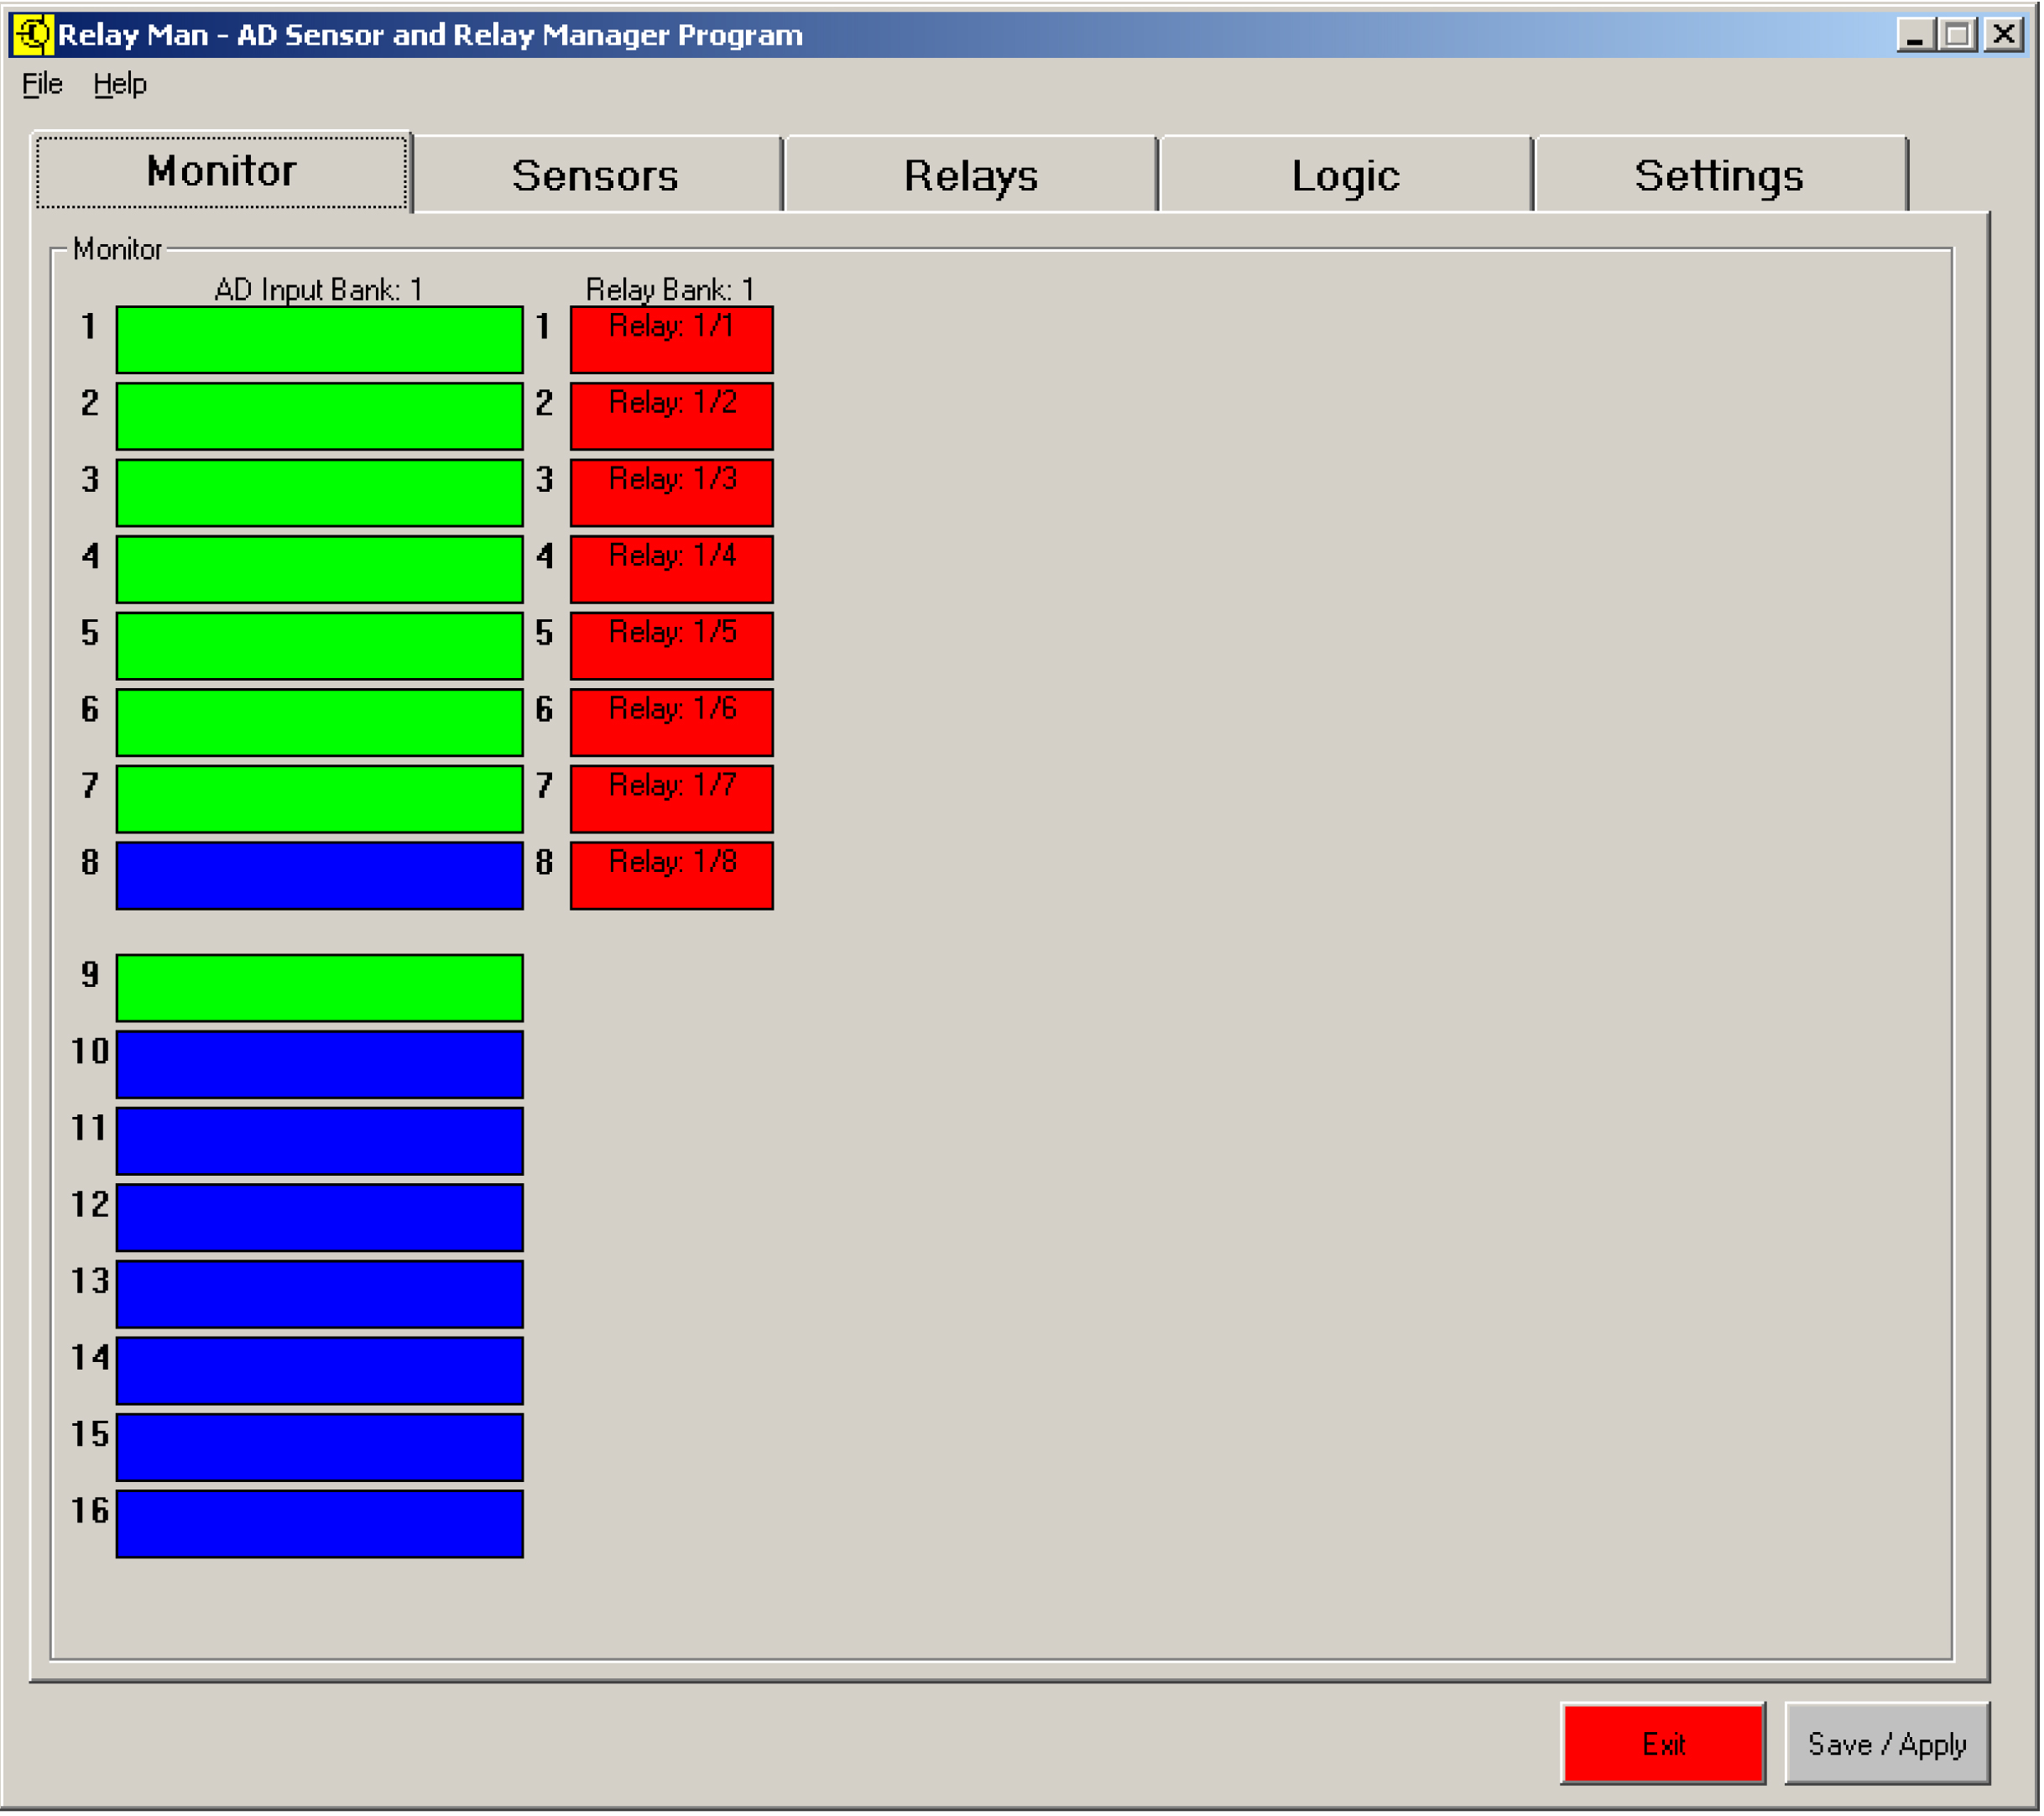Image resolution: width=2044 pixels, height=1816 pixels.
Task: Click blue AD input bar 16
Action: [x=320, y=1525]
